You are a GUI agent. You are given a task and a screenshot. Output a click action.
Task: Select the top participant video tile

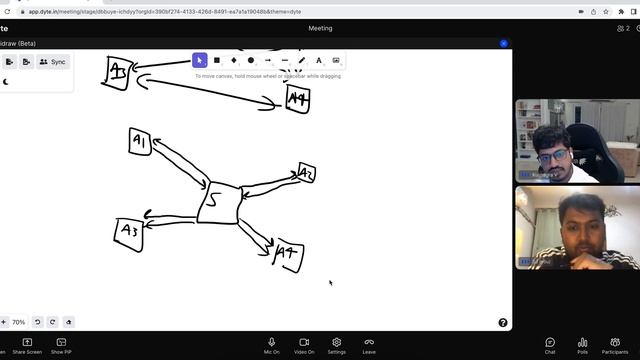pyautogui.click(x=578, y=141)
